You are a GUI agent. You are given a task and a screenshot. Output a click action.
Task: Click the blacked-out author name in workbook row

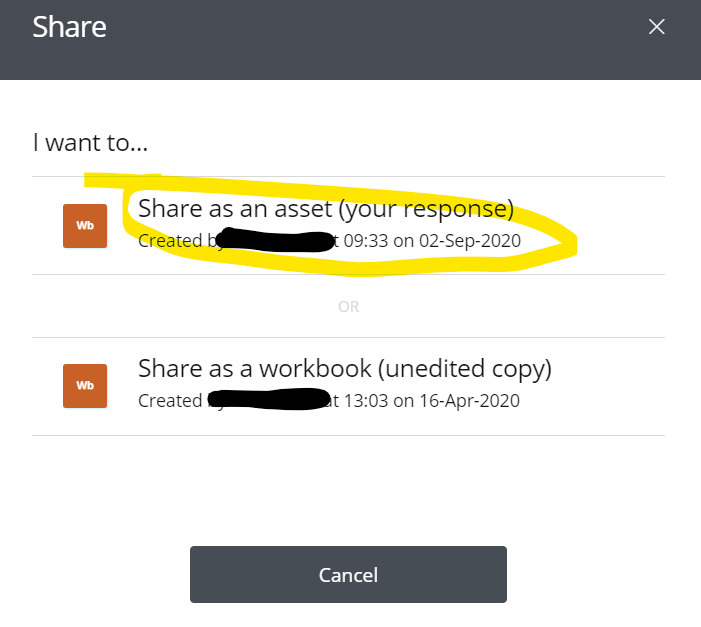(269, 399)
